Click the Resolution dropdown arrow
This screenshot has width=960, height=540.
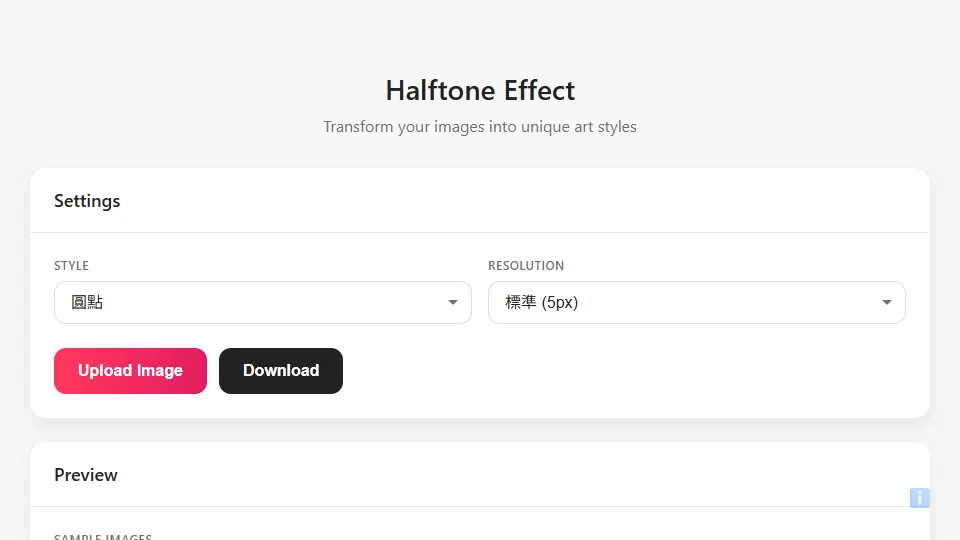pos(887,302)
